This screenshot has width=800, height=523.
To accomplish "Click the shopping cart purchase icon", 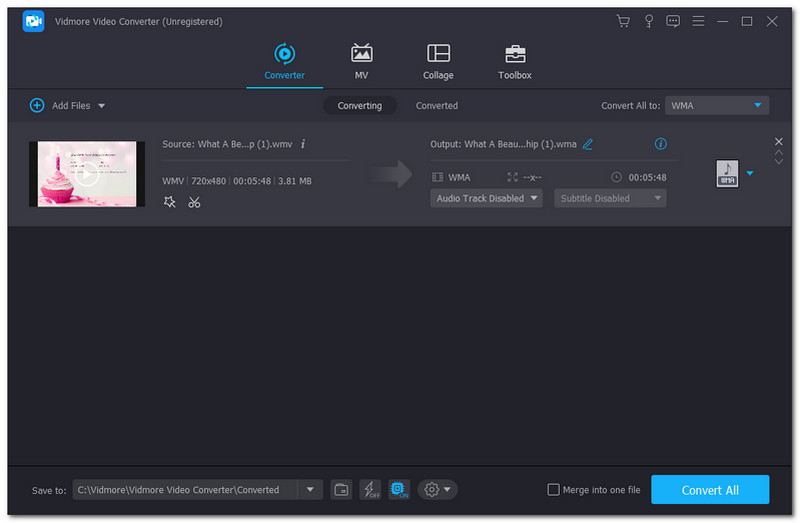I will click(x=624, y=21).
